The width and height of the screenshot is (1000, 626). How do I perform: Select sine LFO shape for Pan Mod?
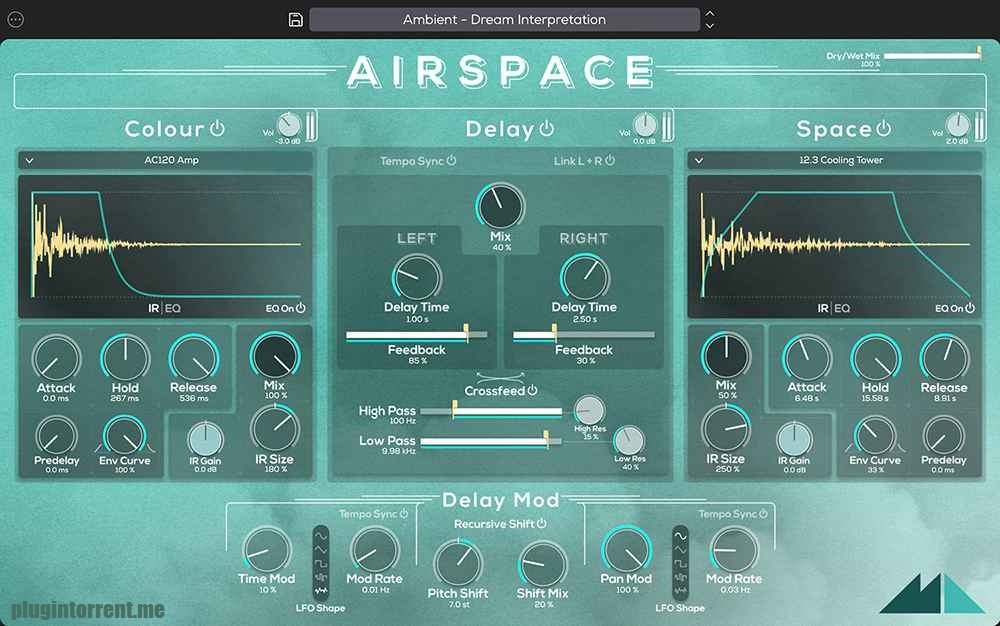[680, 536]
